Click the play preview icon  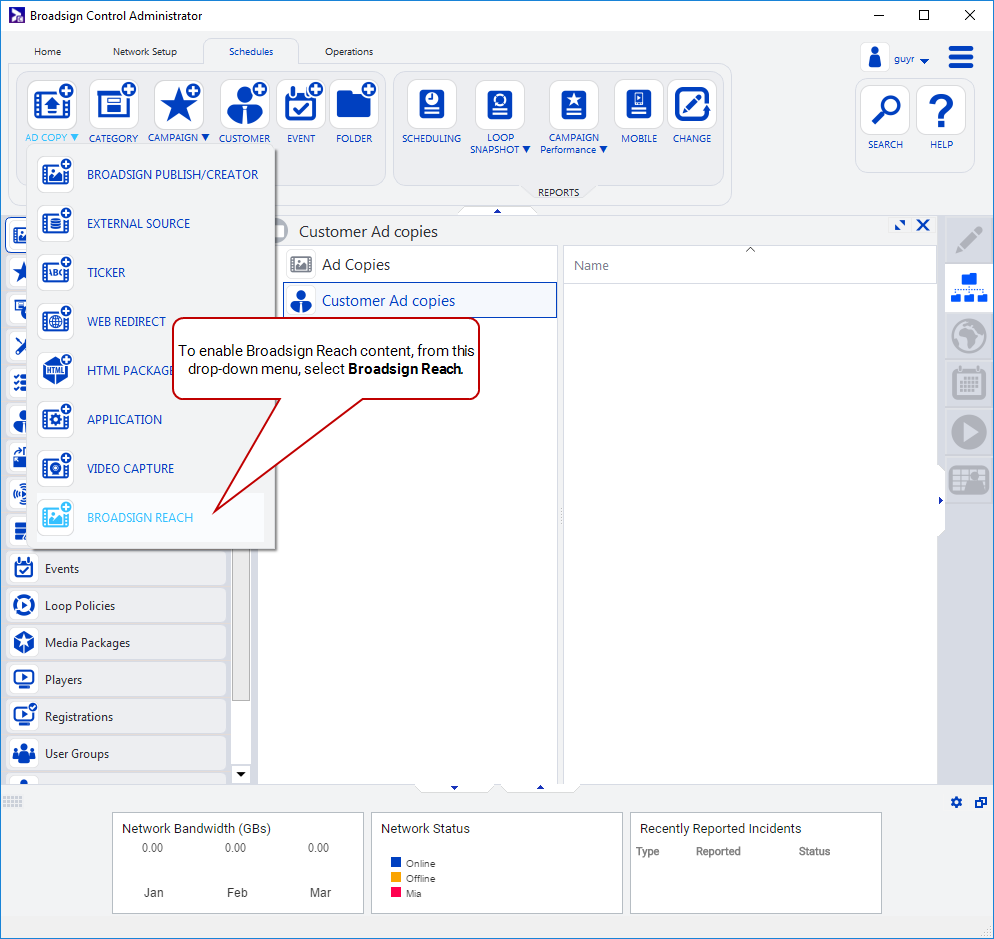(969, 432)
